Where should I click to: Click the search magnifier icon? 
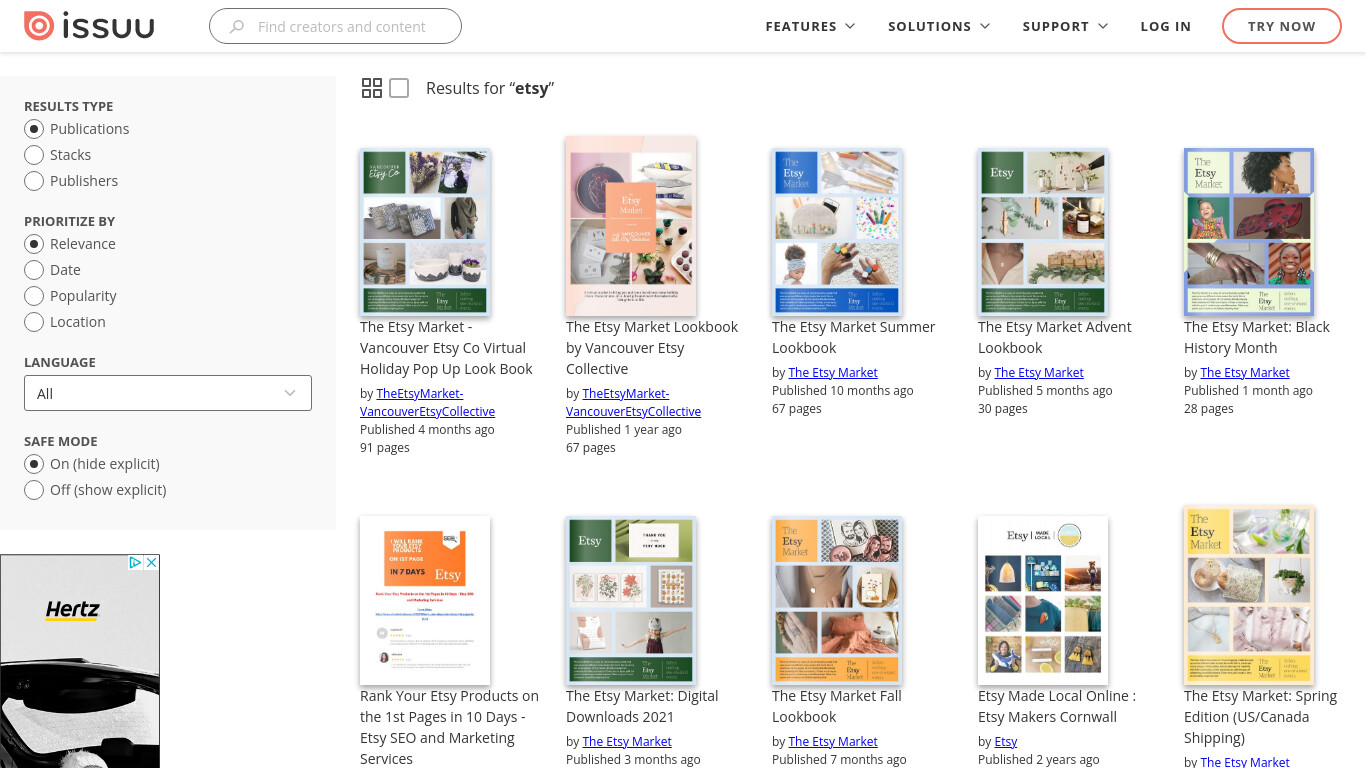click(237, 27)
